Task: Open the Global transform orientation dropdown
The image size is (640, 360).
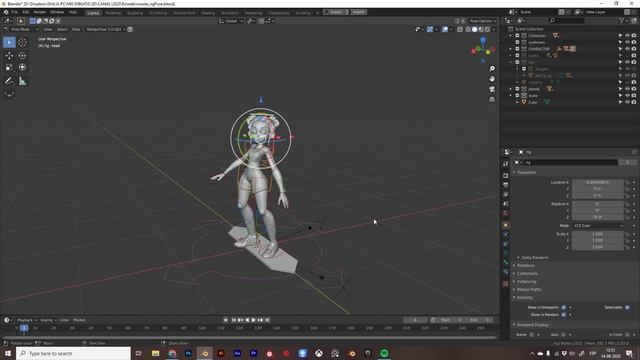Action: [x=231, y=21]
